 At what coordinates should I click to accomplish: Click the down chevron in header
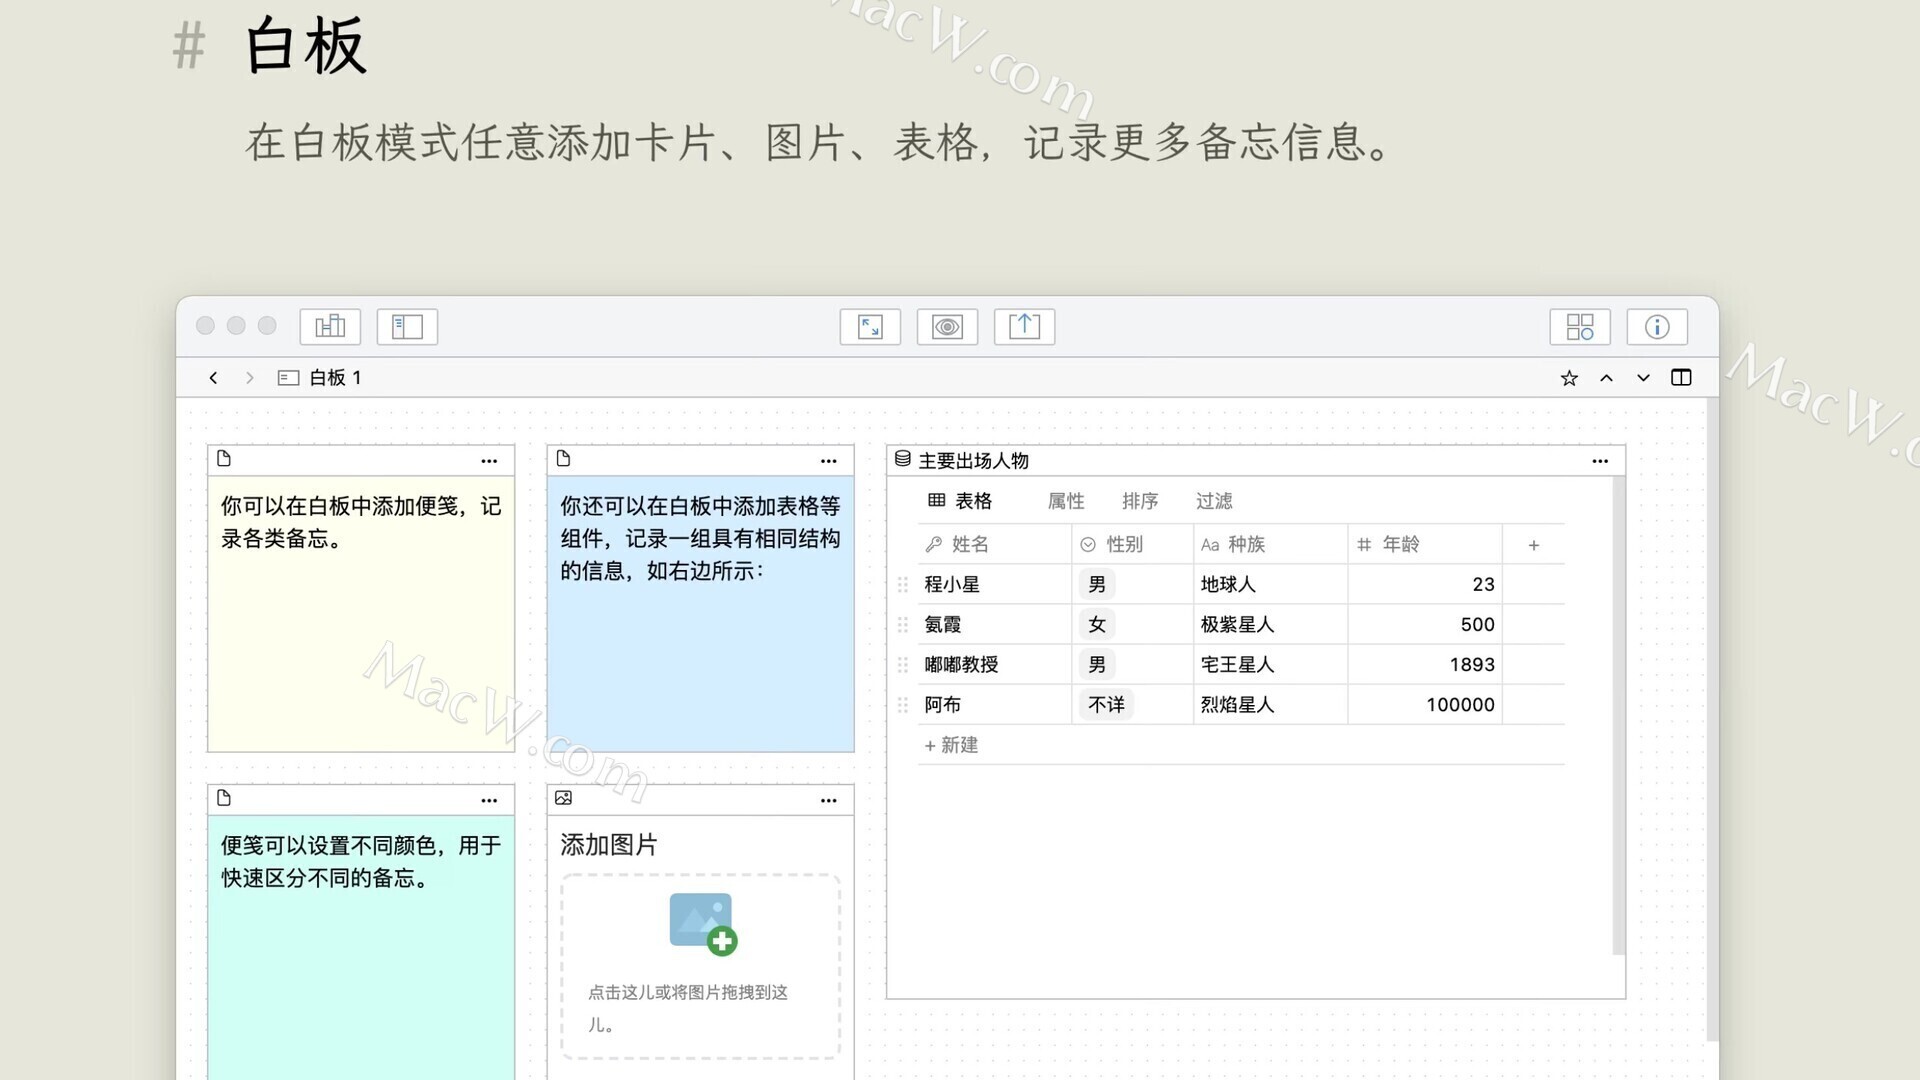[1643, 378]
